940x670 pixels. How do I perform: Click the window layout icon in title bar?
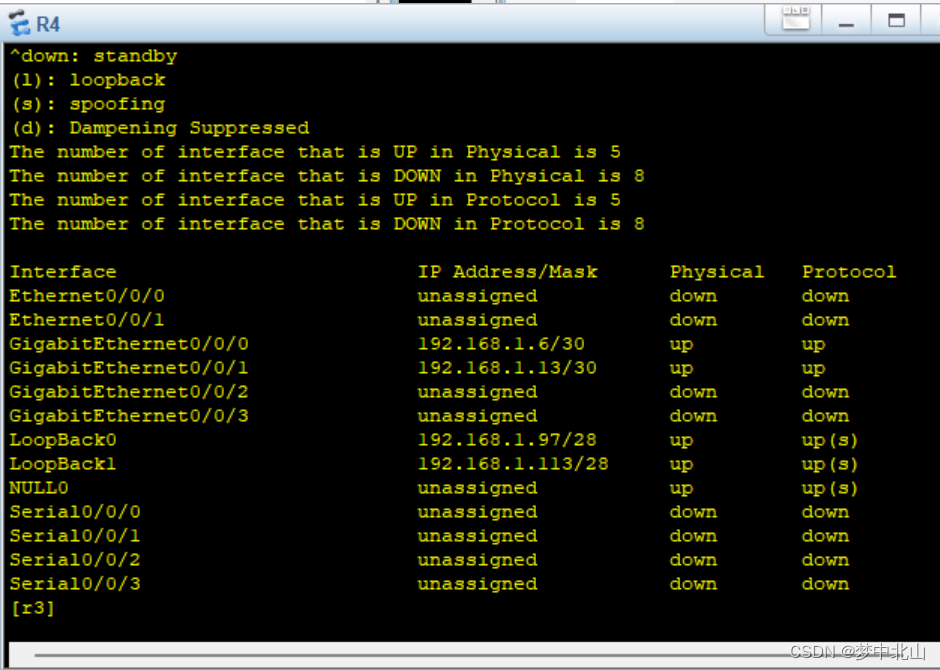pos(796,19)
